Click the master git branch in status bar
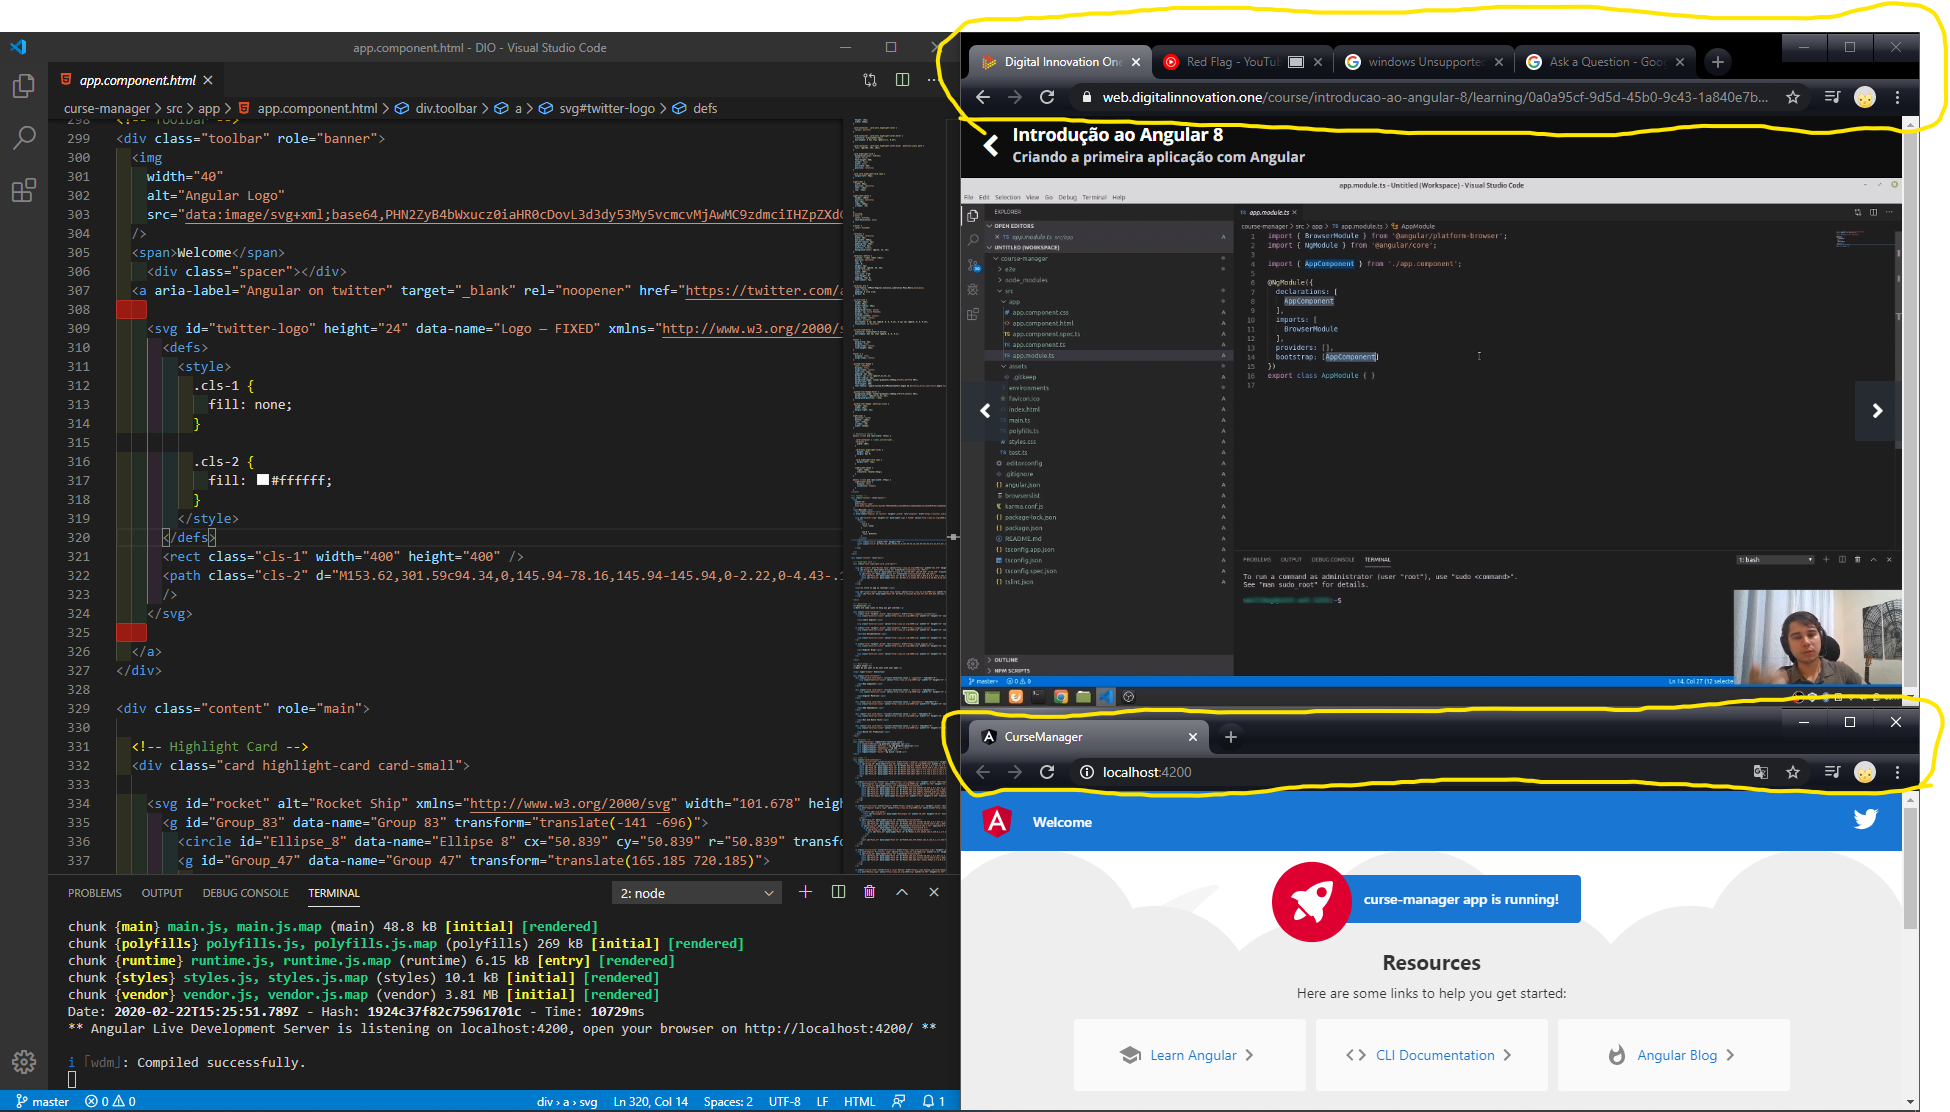Image resolution: width=1950 pixels, height=1112 pixels. 43,1101
